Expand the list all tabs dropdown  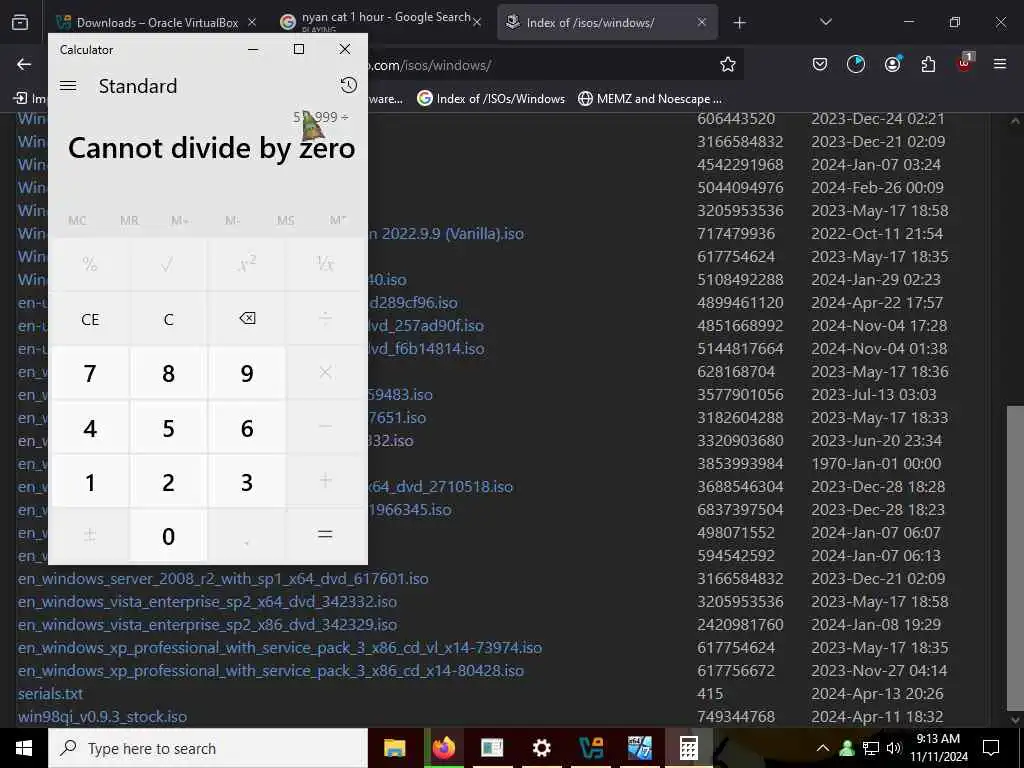coord(825,22)
